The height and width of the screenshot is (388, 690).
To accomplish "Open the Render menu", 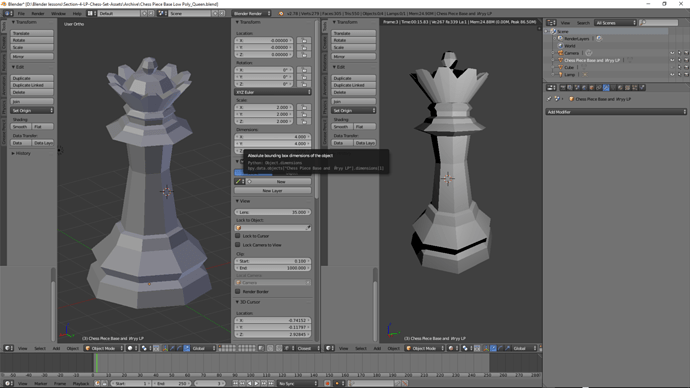I will pos(38,13).
